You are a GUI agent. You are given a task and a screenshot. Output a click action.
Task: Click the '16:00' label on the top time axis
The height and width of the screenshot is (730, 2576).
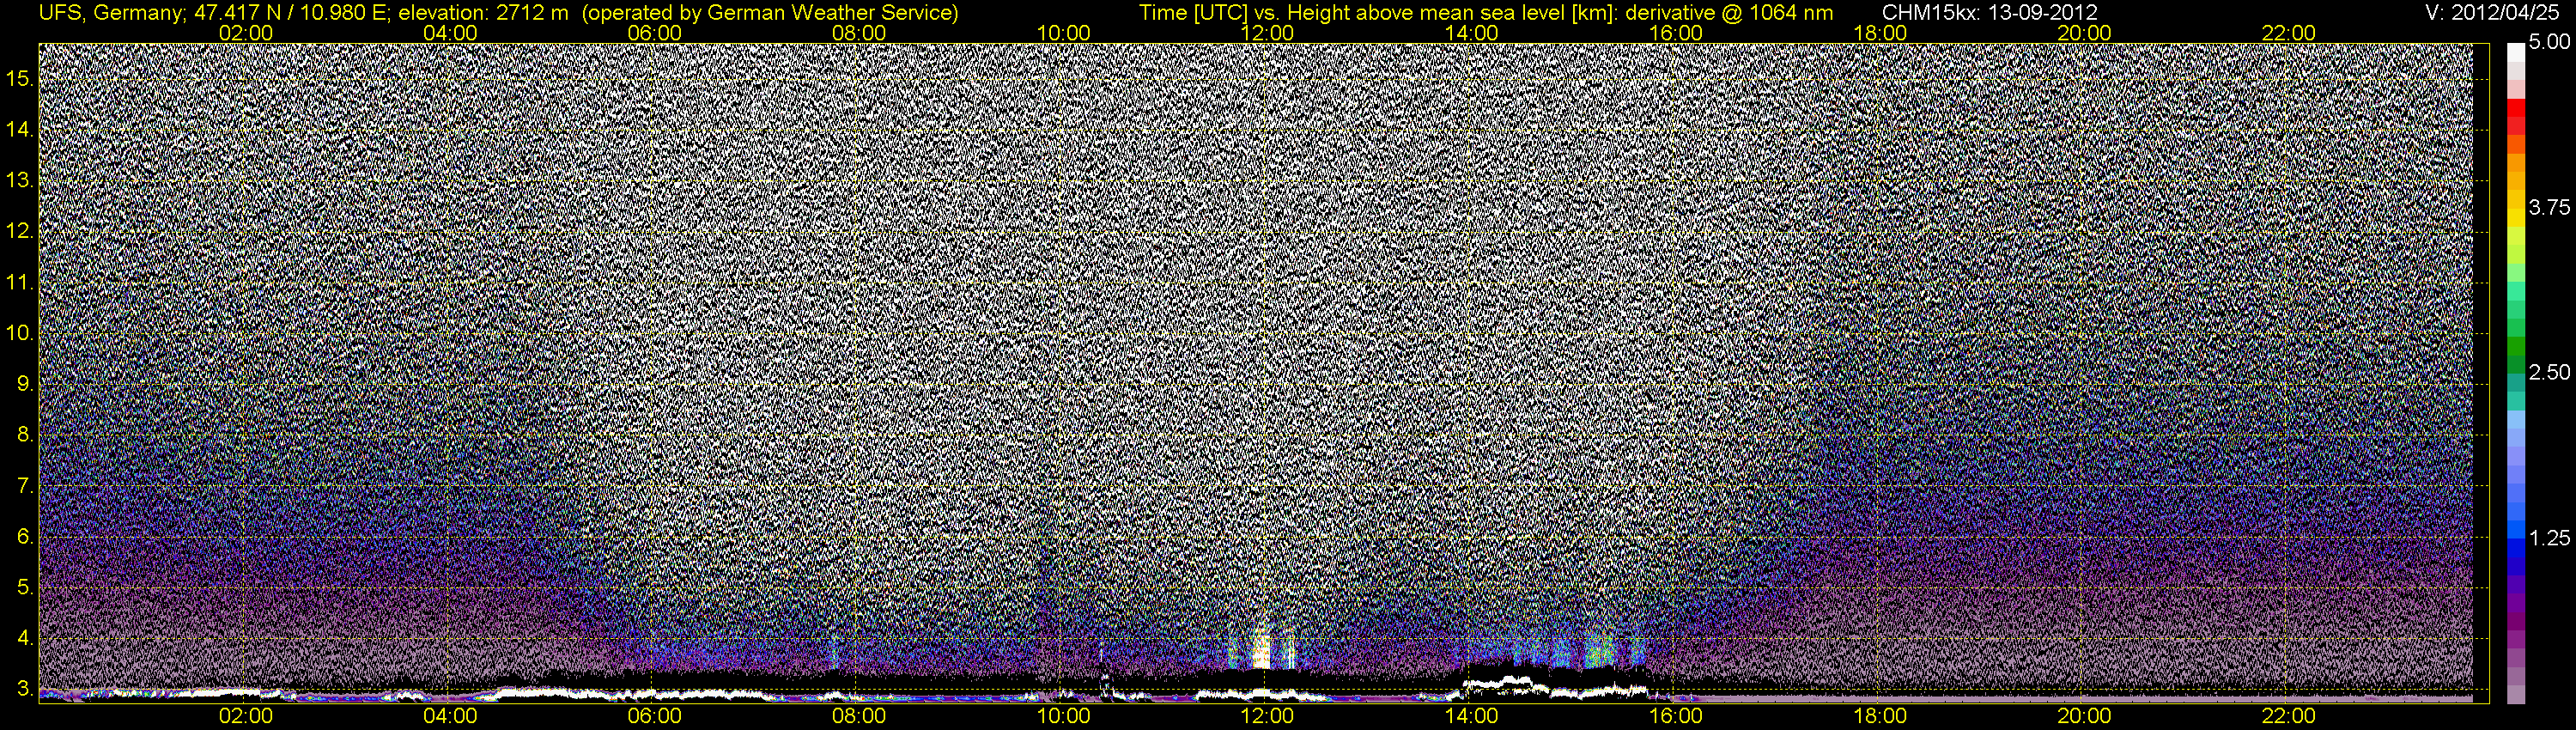coord(1676,32)
